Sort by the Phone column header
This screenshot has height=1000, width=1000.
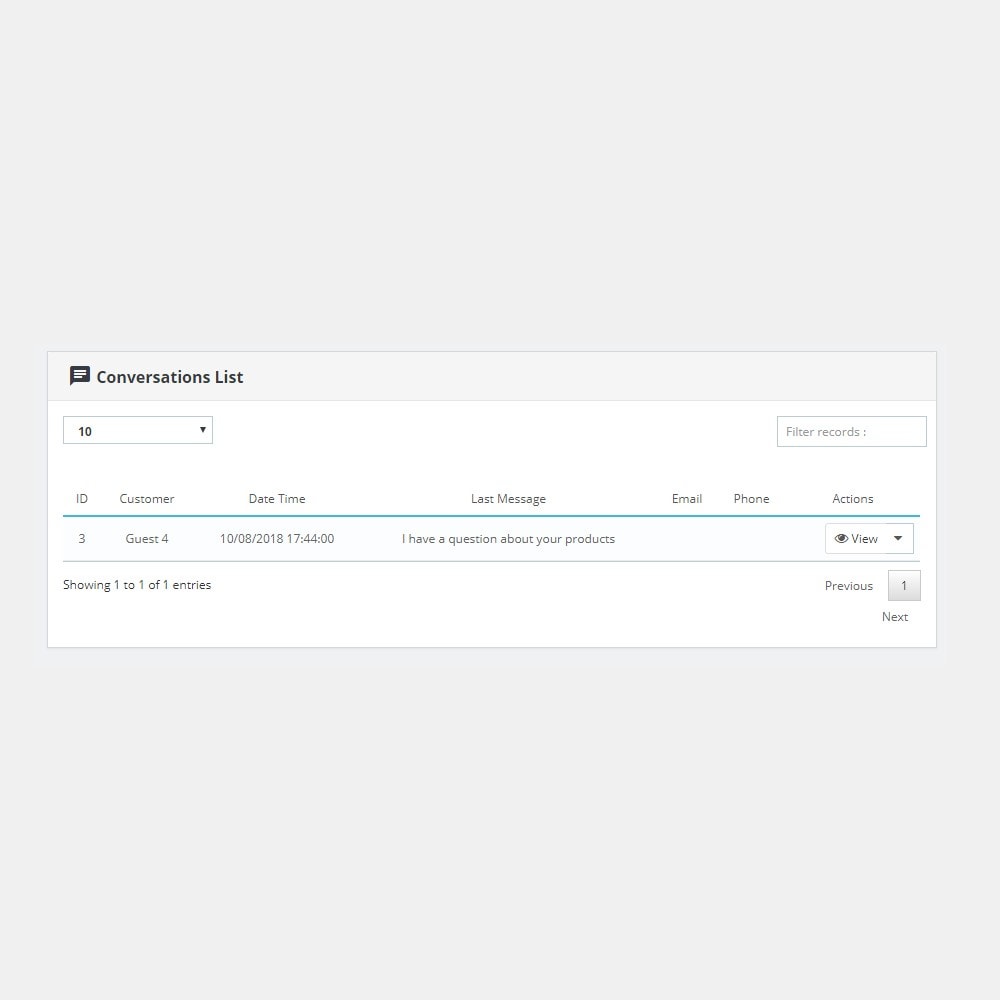tap(751, 499)
